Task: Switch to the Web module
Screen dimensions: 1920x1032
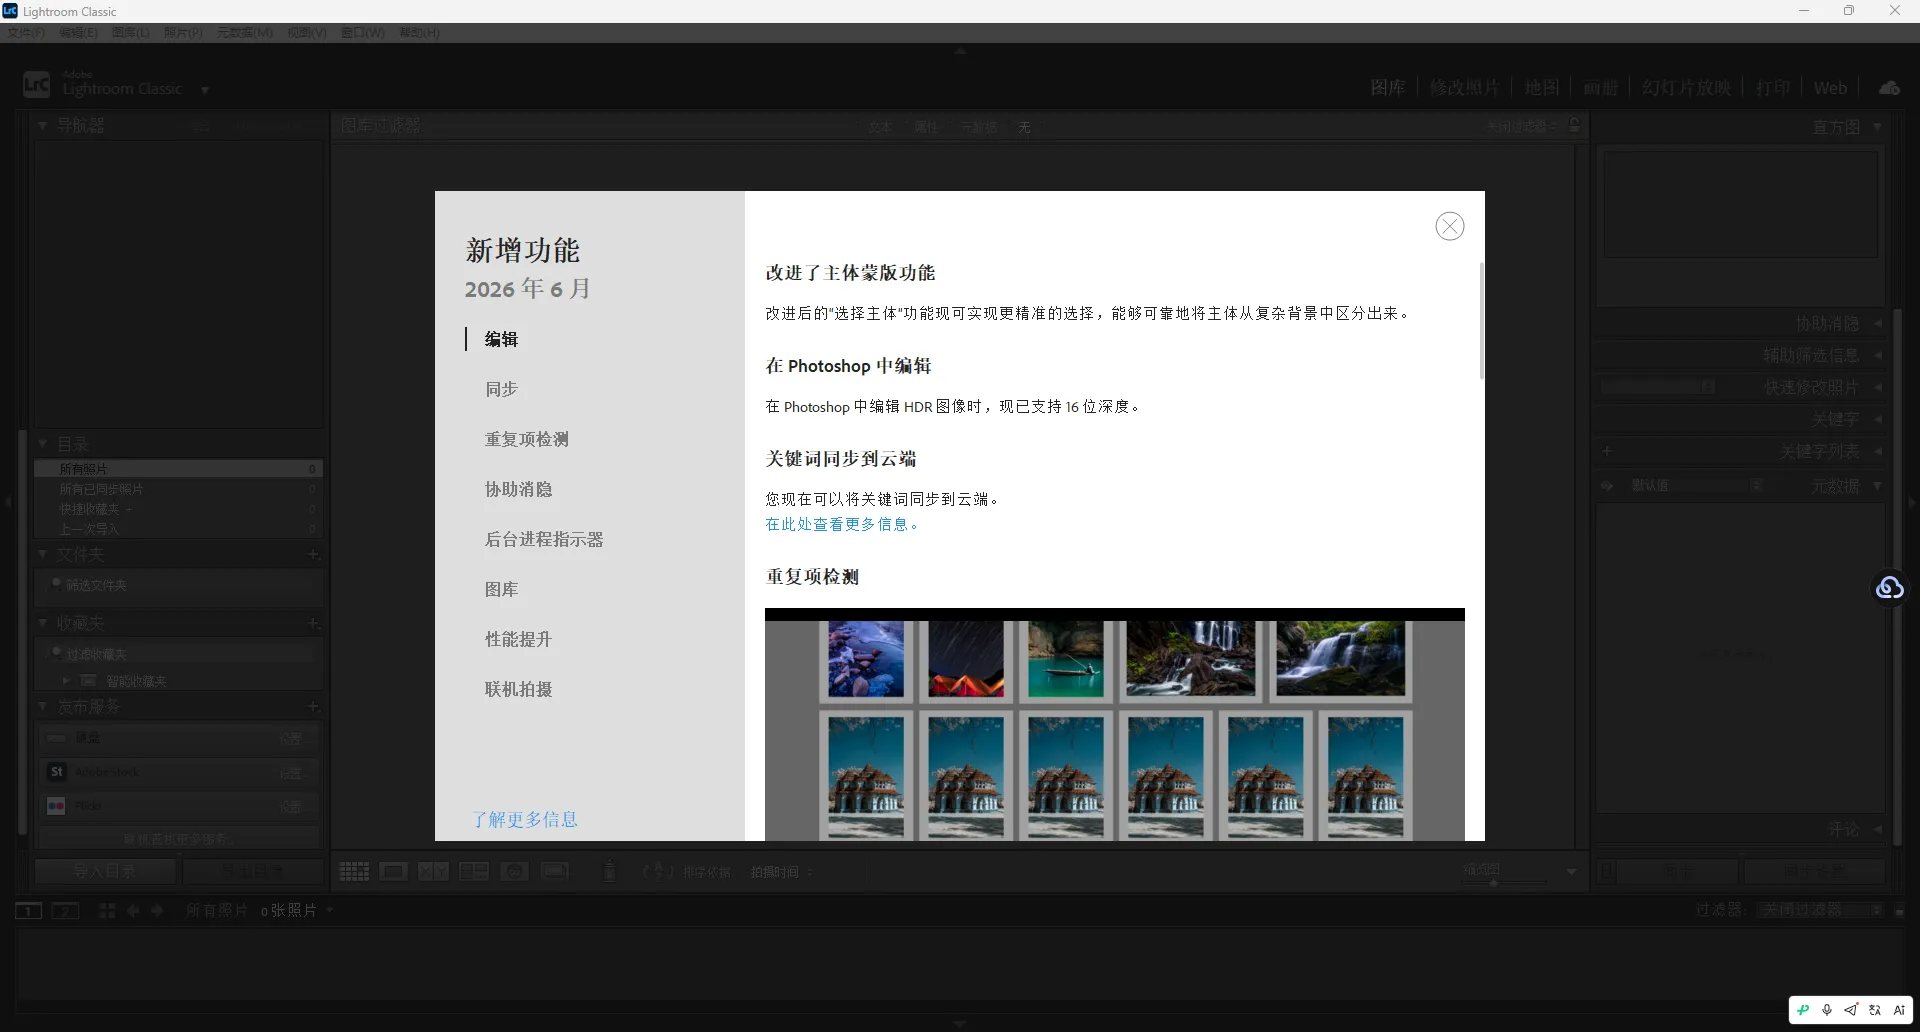Action: pos(1830,88)
